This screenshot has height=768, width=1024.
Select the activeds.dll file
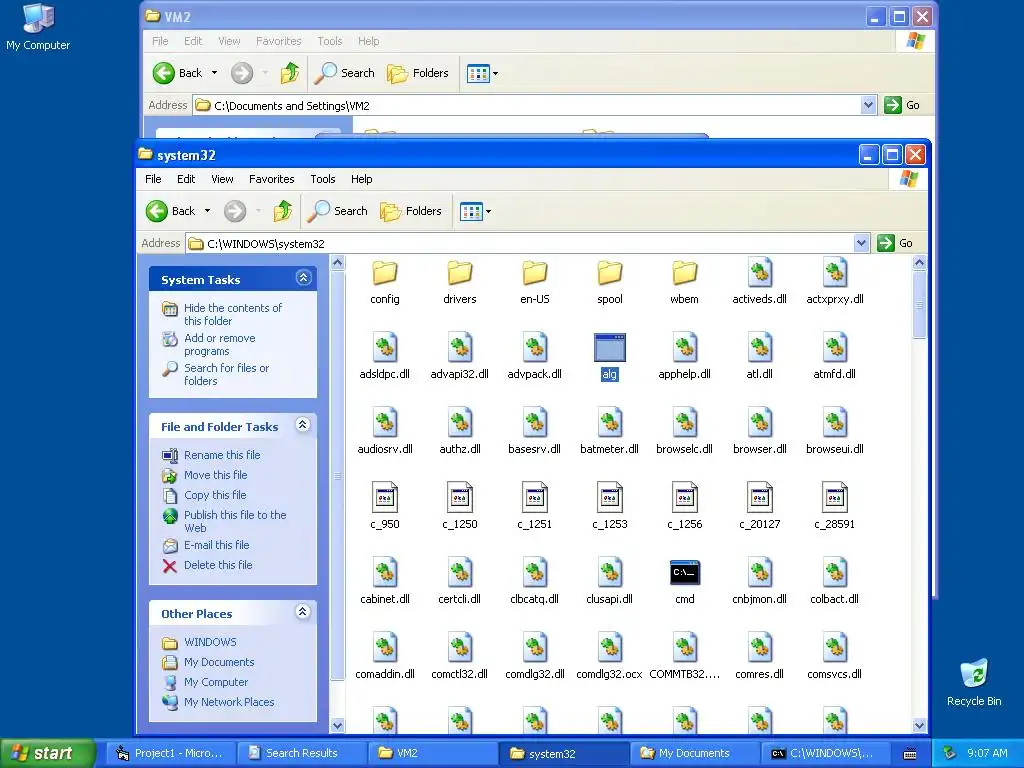(x=760, y=282)
